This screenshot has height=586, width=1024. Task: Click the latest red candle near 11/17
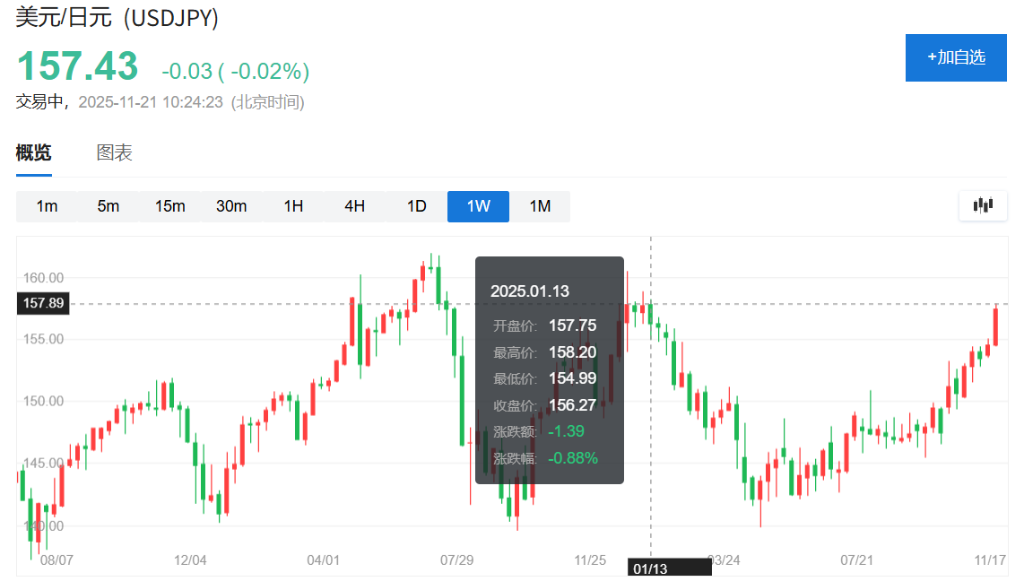coord(995,327)
